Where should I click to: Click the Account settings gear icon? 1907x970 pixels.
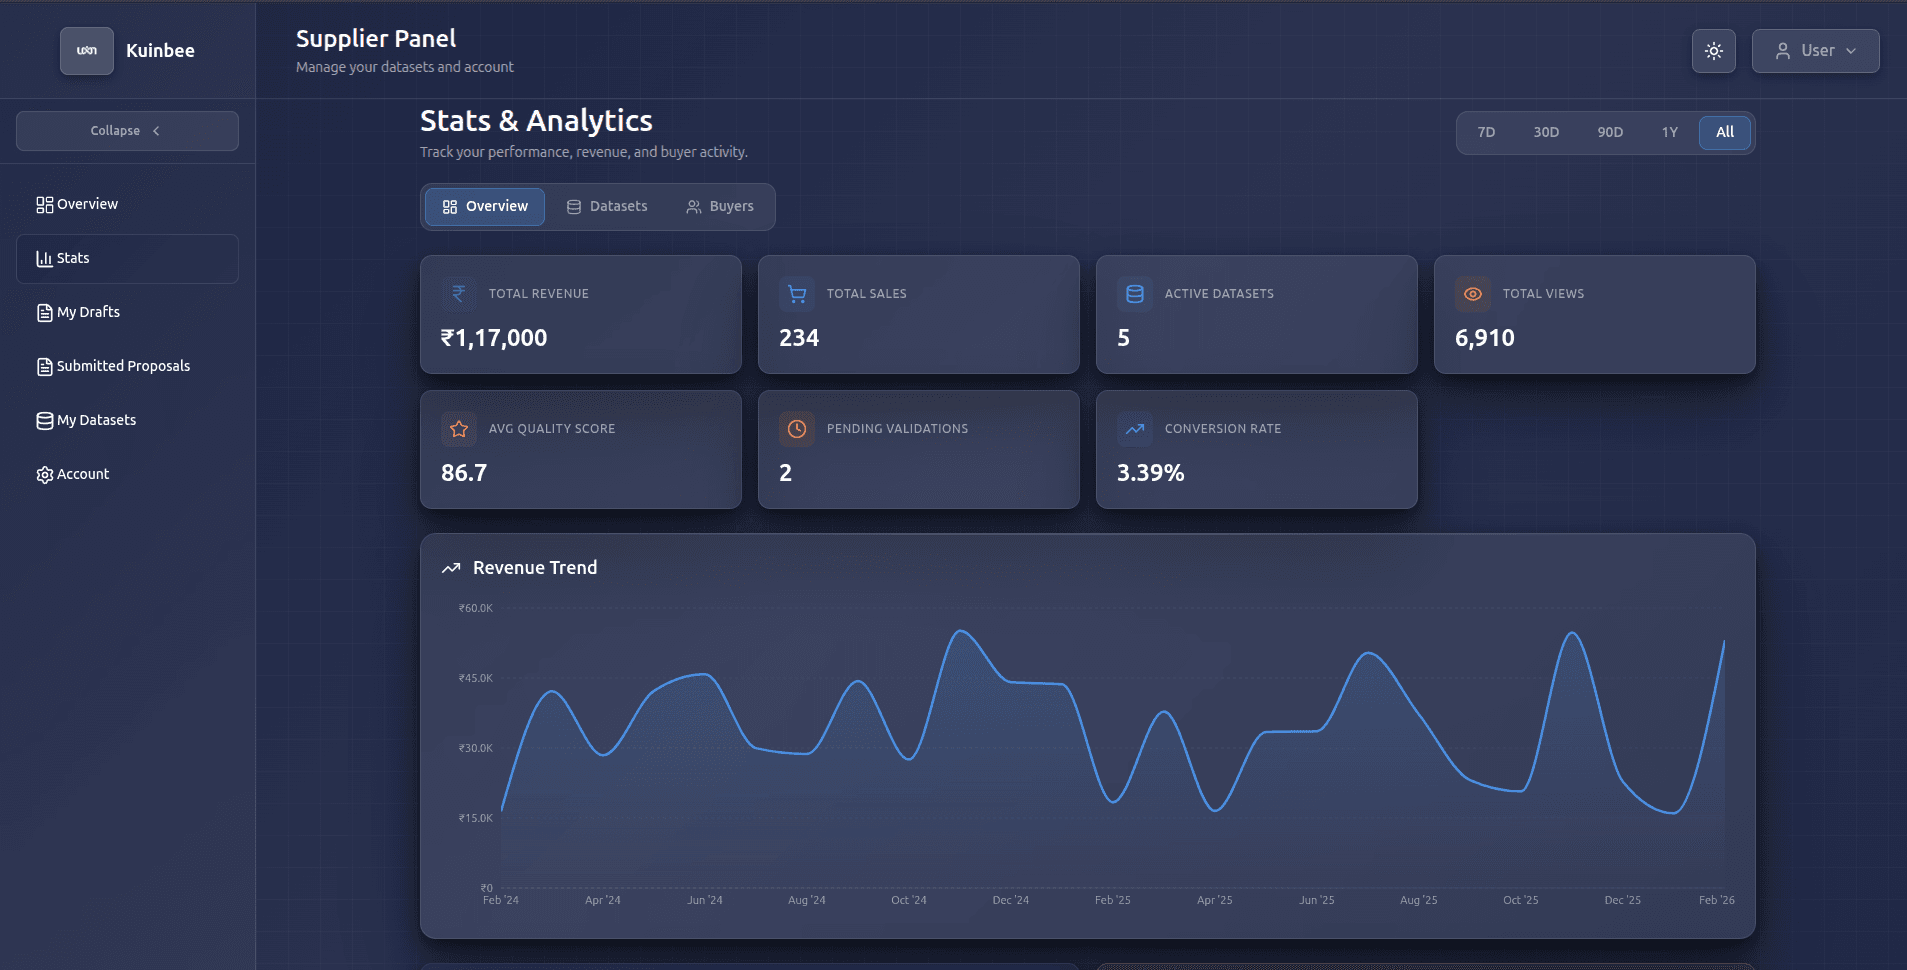[44, 474]
